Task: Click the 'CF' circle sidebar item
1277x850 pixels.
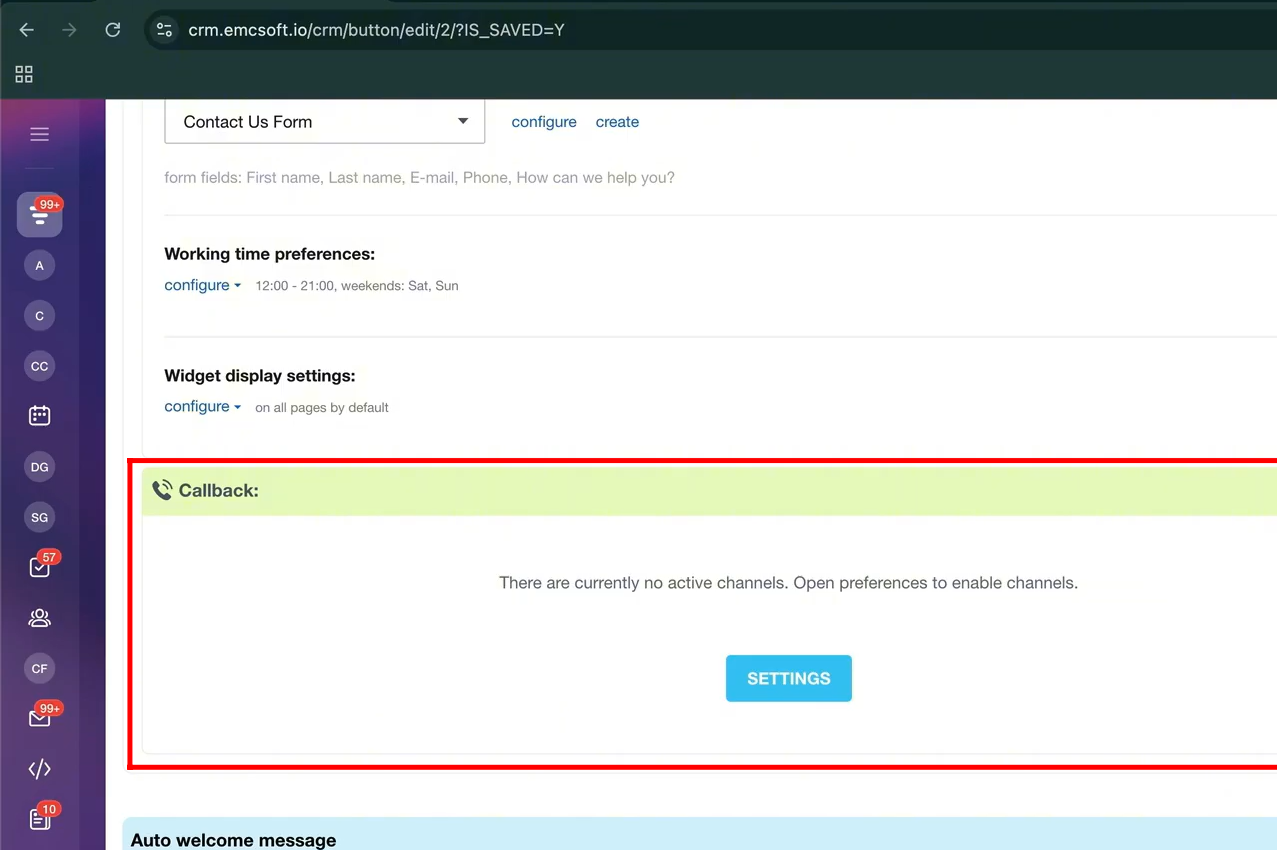Action: (39, 668)
